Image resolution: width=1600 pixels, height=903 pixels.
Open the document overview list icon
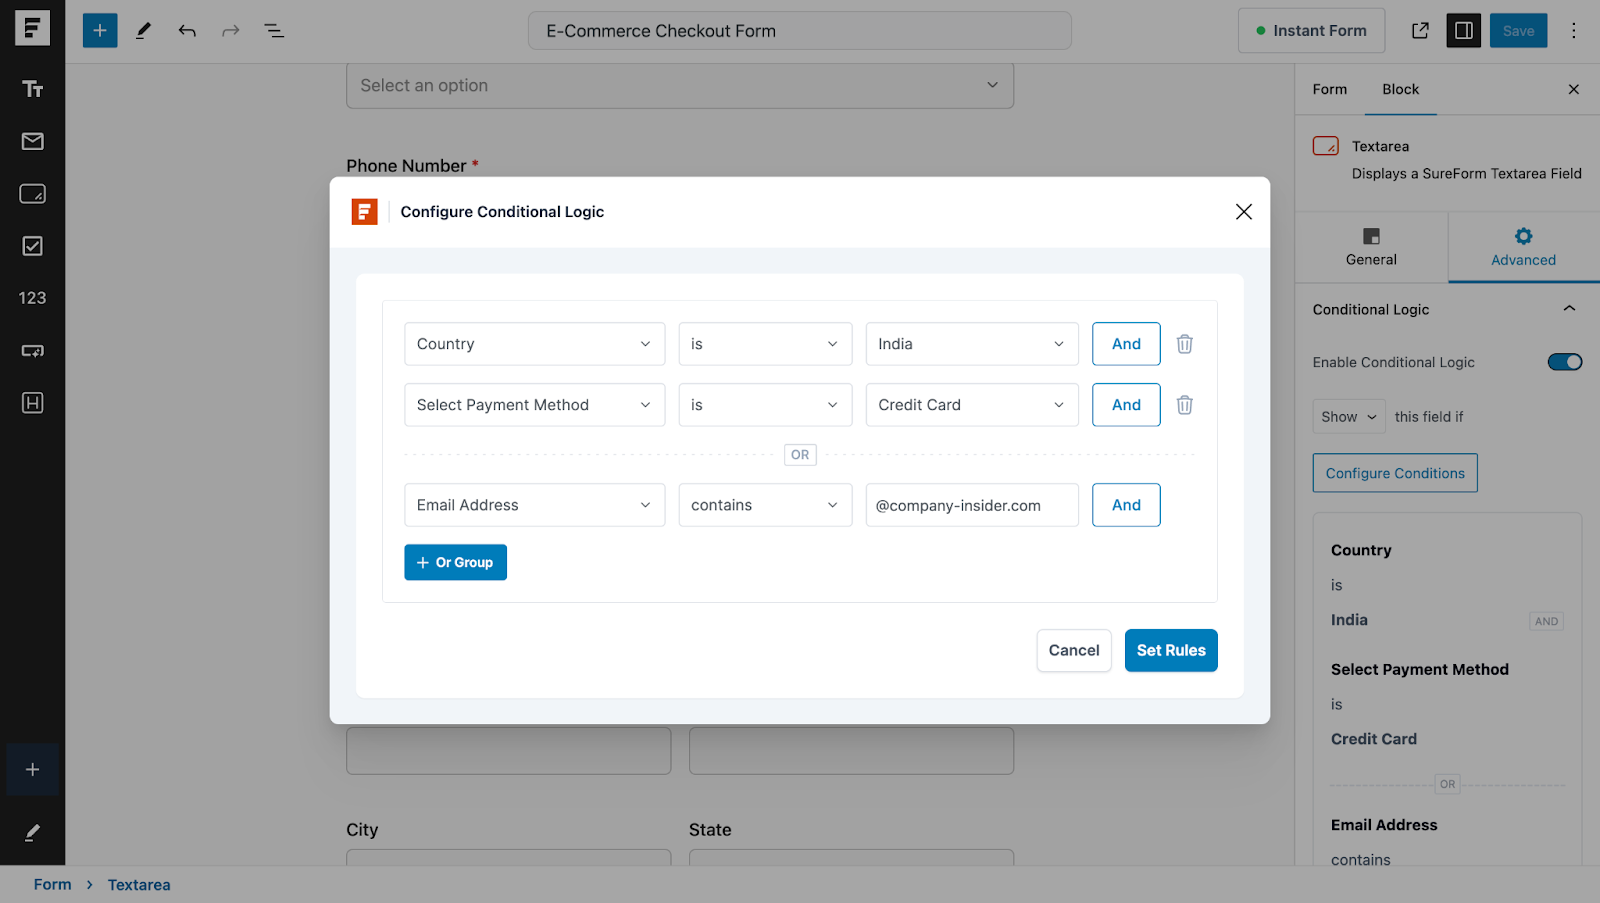tap(274, 31)
